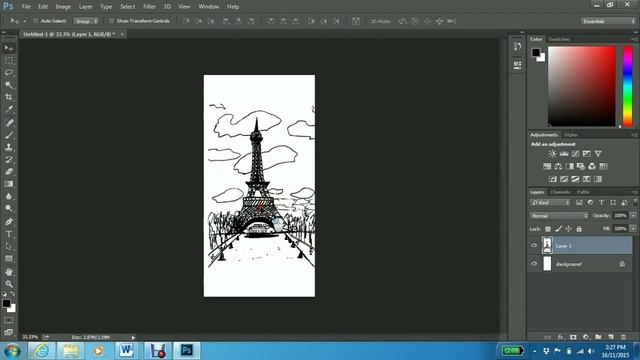Image resolution: width=640 pixels, height=360 pixels.
Task: Select the Horizontal Type tool
Action: click(9, 234)
